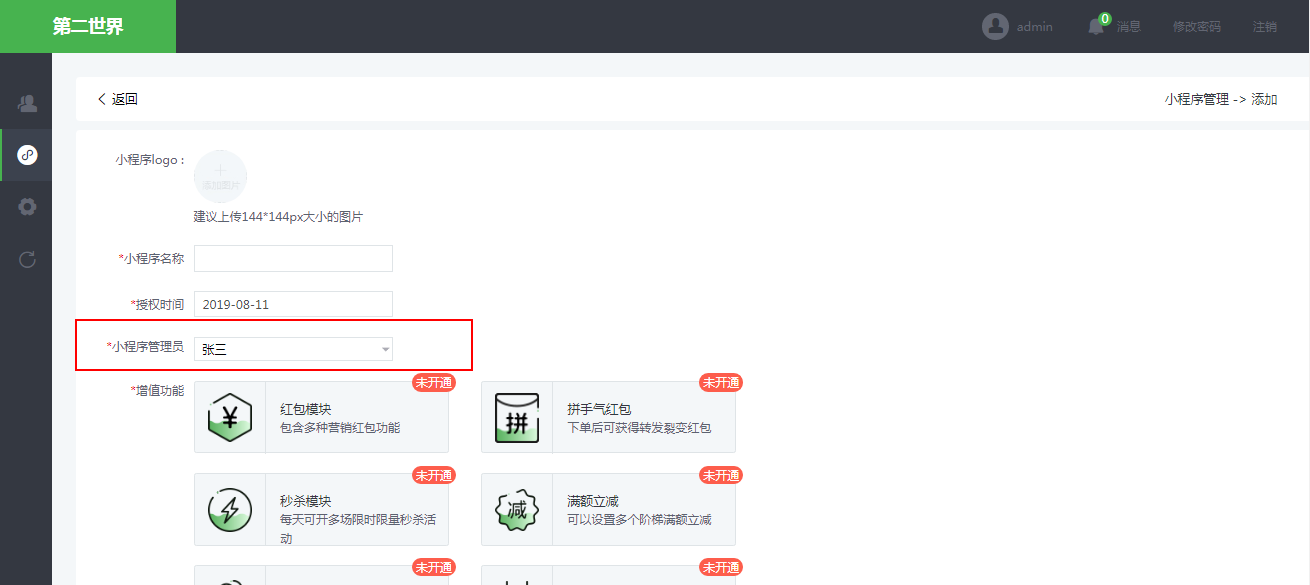Click the 红包模块 yen hexagon icon

point(230,418)
